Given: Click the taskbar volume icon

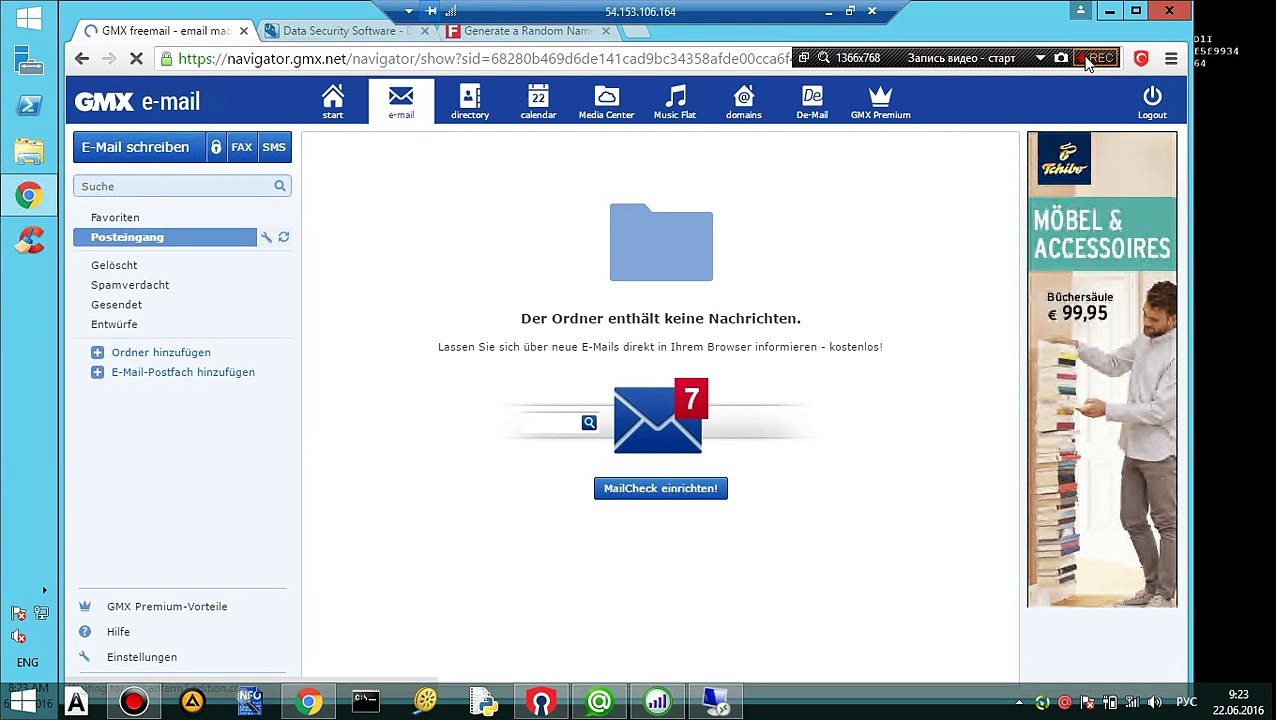Looking at the screenshot, I should click(1155, 702).
